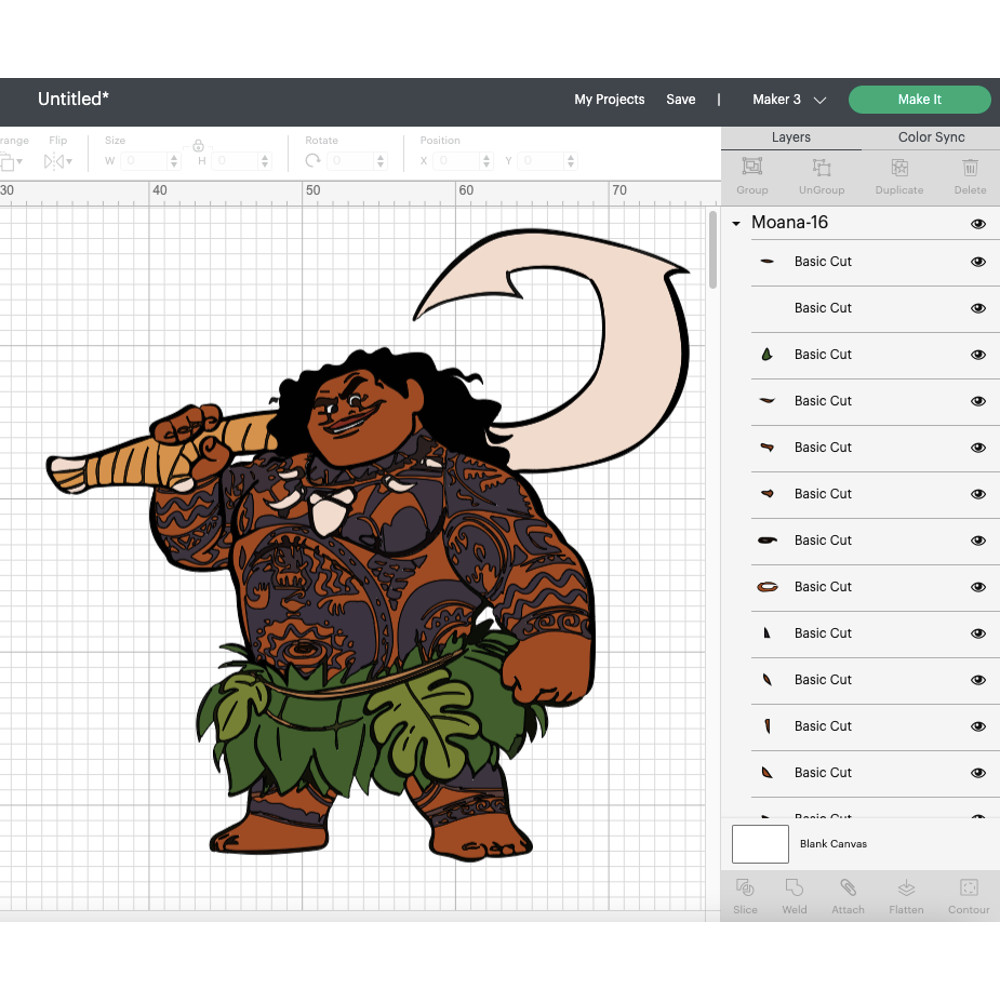Click the Flatten icon

(906, 895)
